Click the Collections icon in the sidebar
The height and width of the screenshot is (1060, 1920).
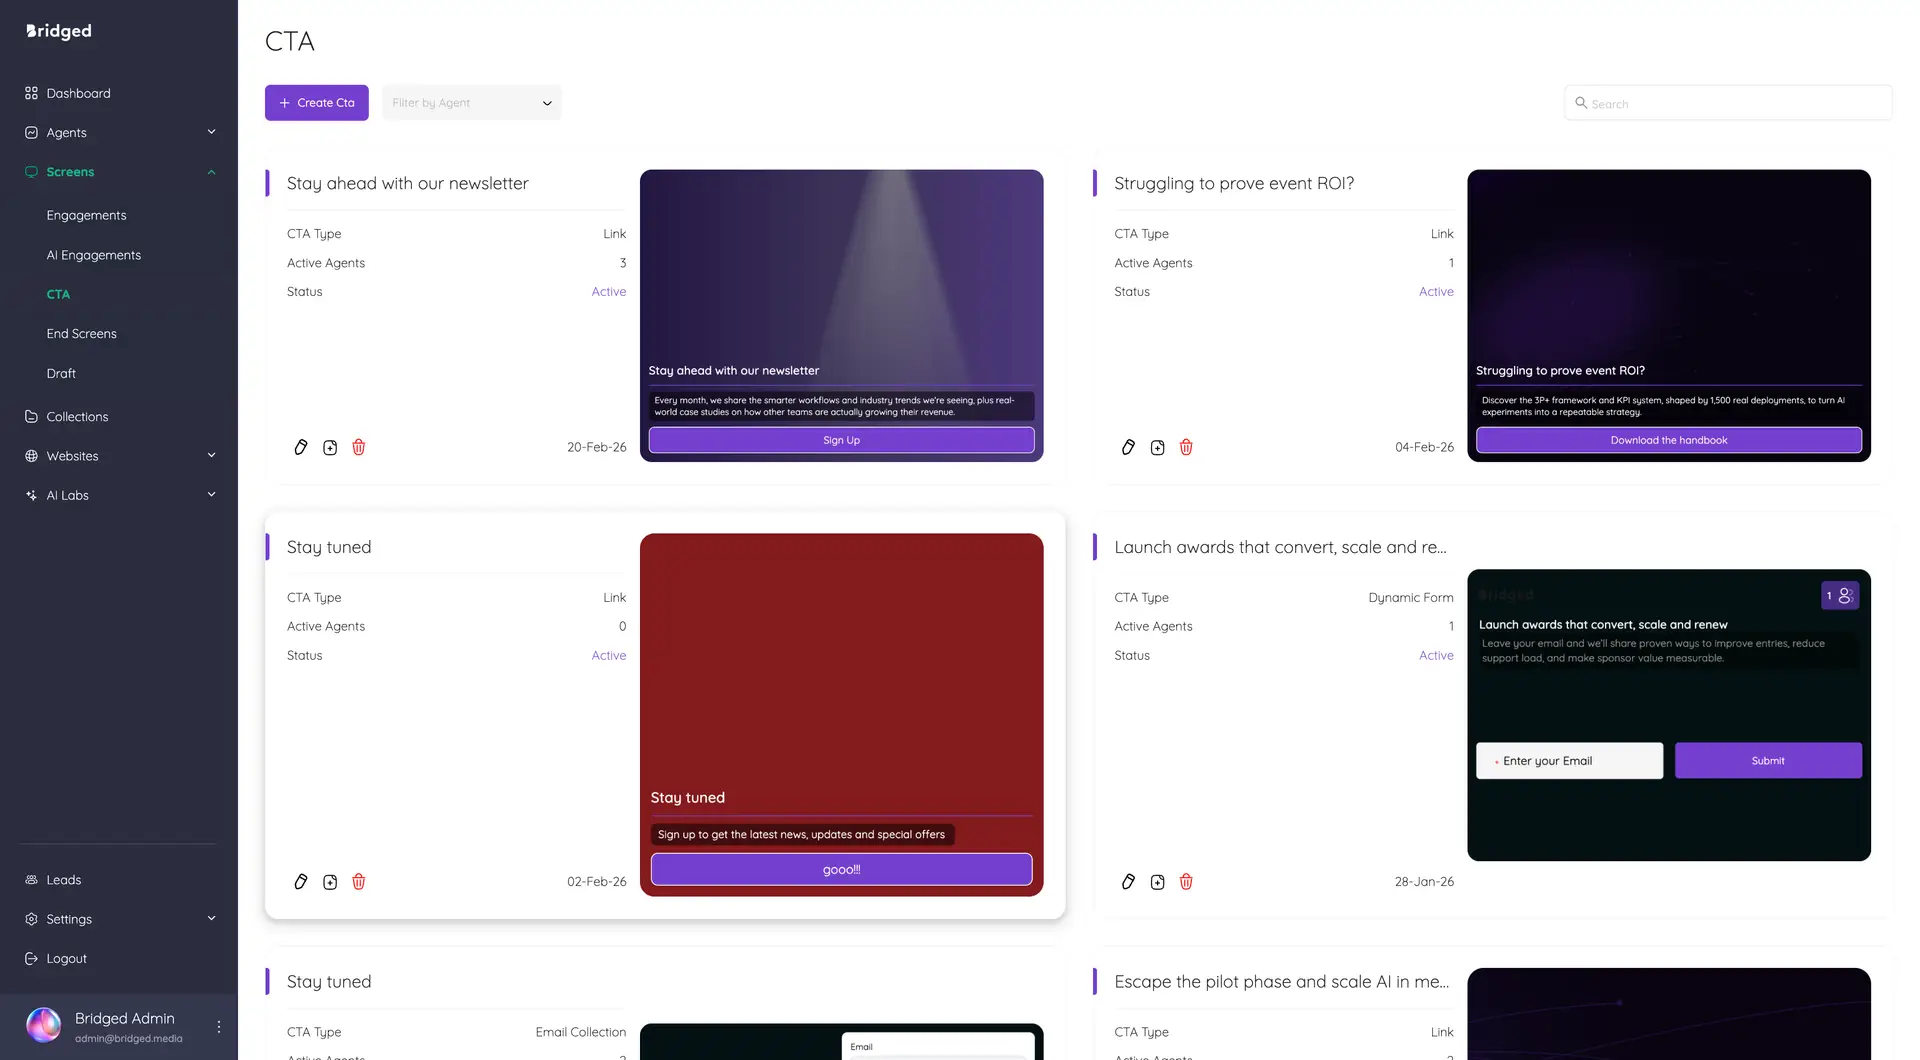click(x=32, y=416)
